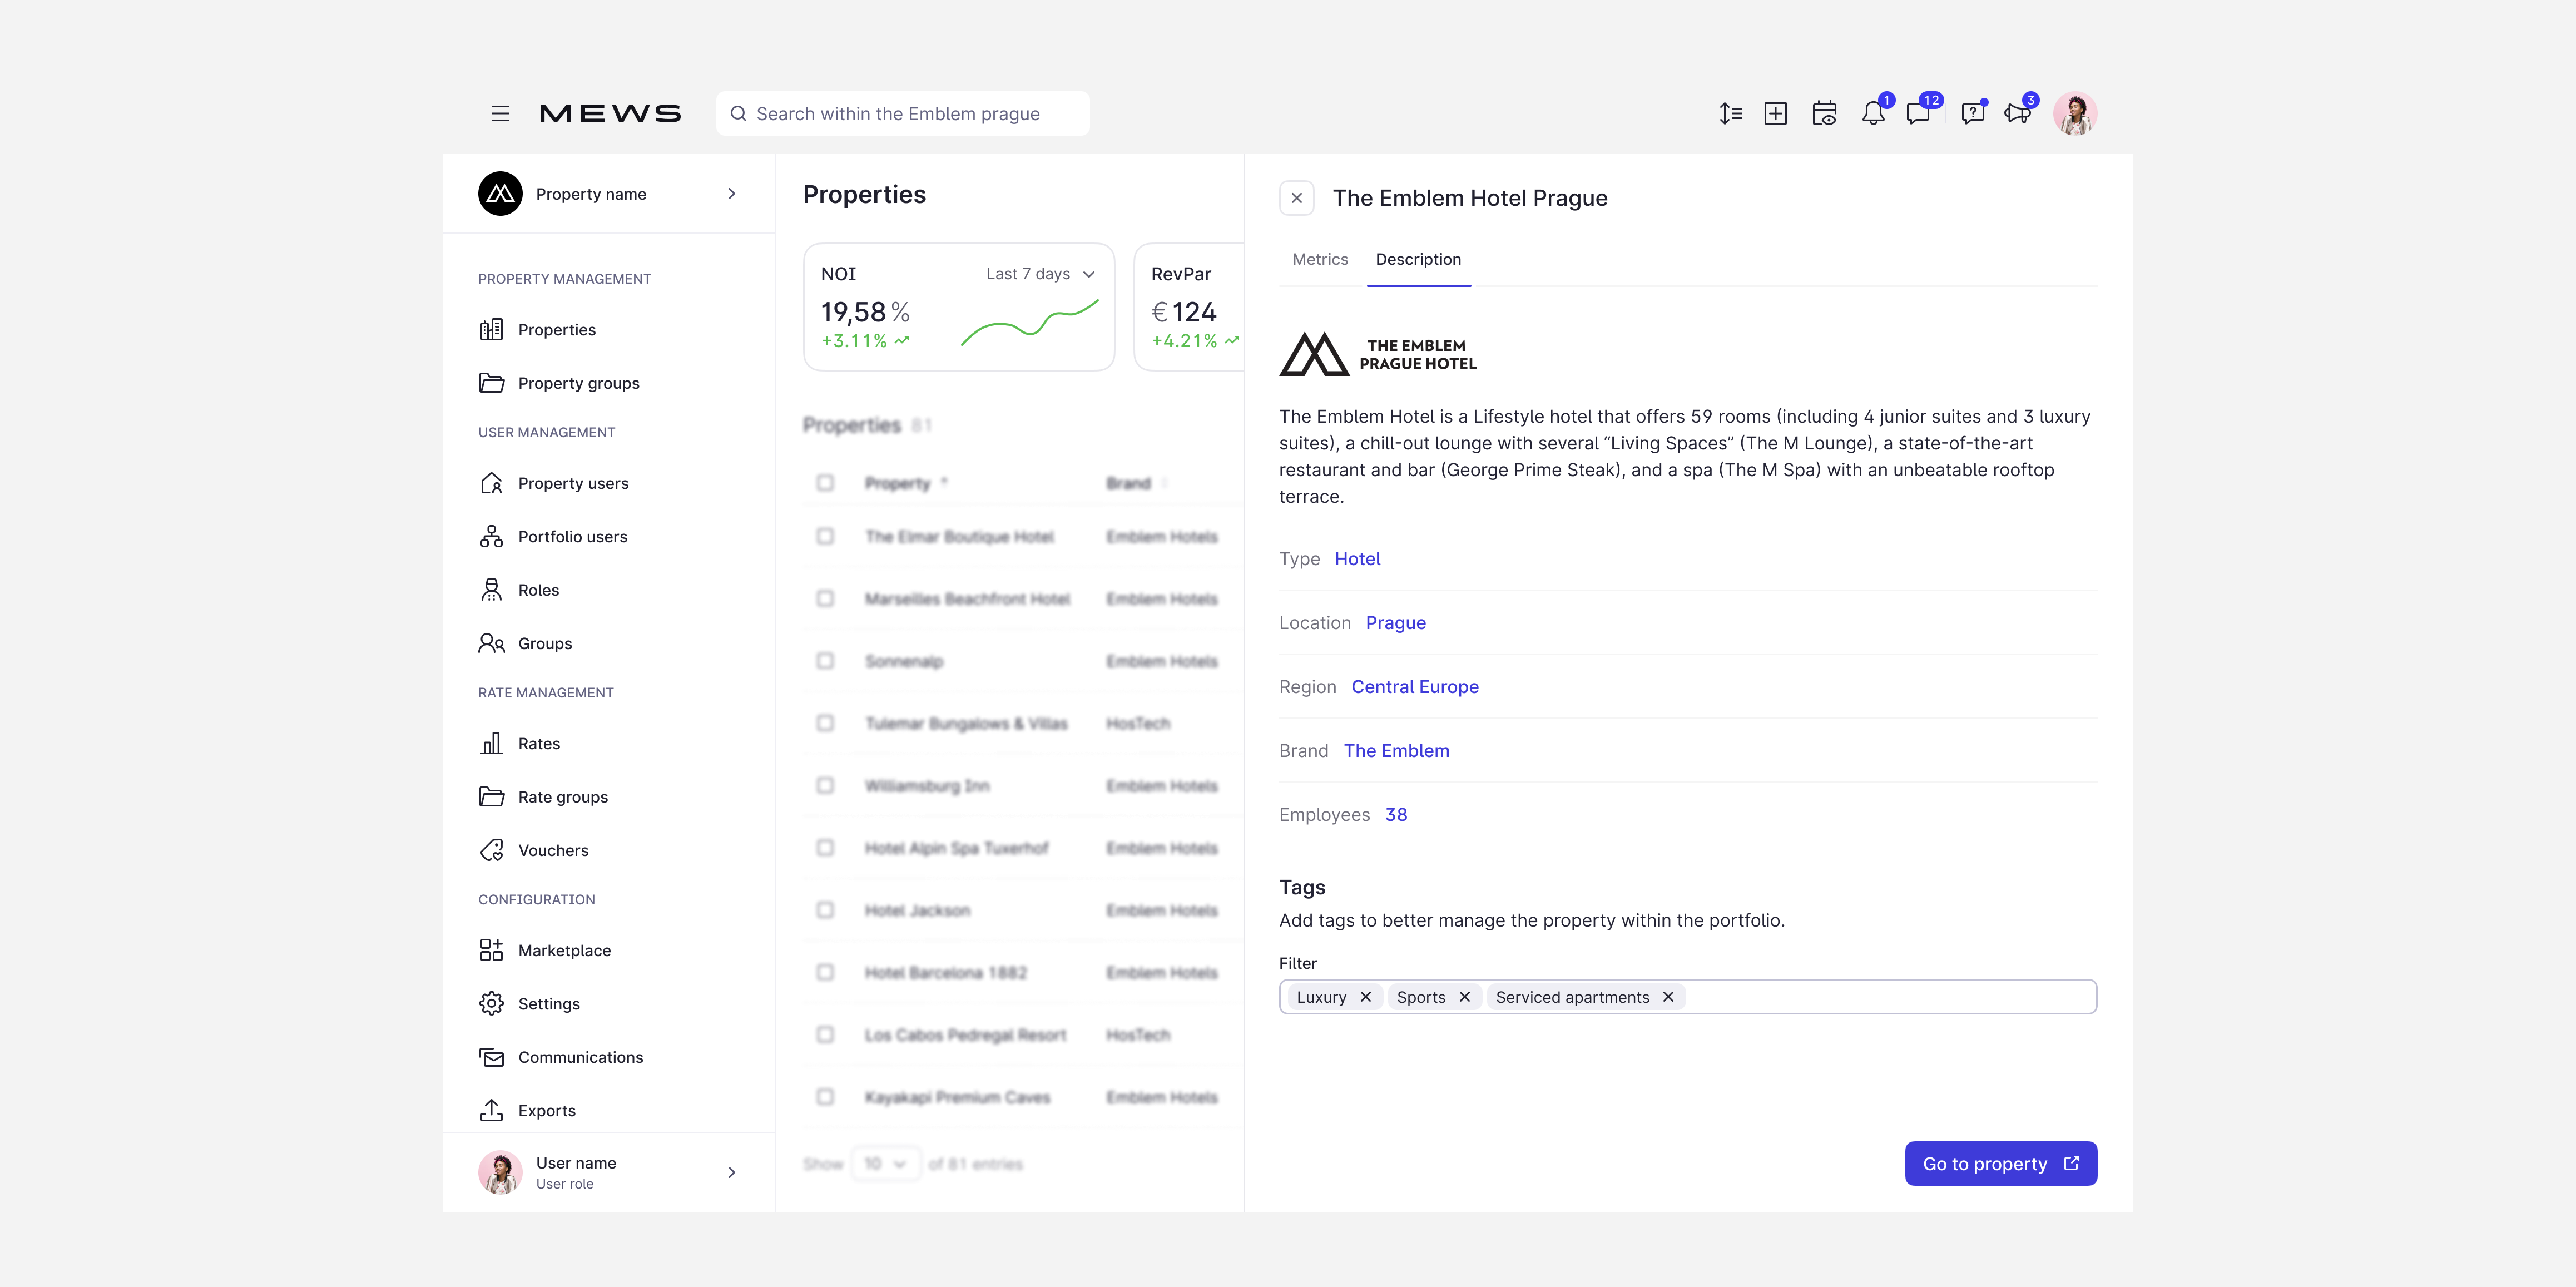
Task: Tick the Sonnenalp row checkbox
Action: click(825, 661)
